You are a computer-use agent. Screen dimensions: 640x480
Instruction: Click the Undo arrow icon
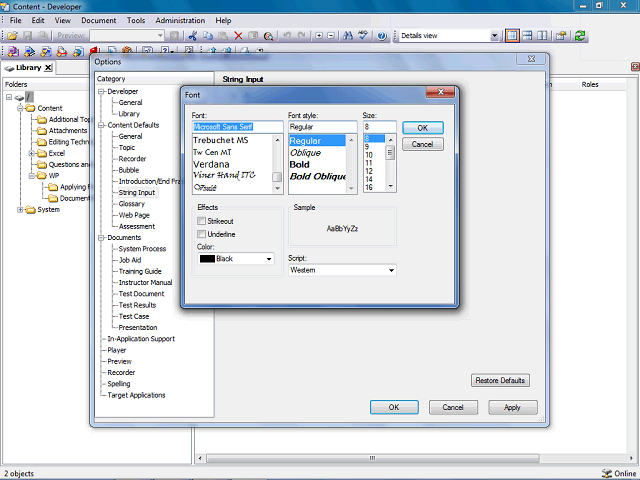click(x=287, y=36)
